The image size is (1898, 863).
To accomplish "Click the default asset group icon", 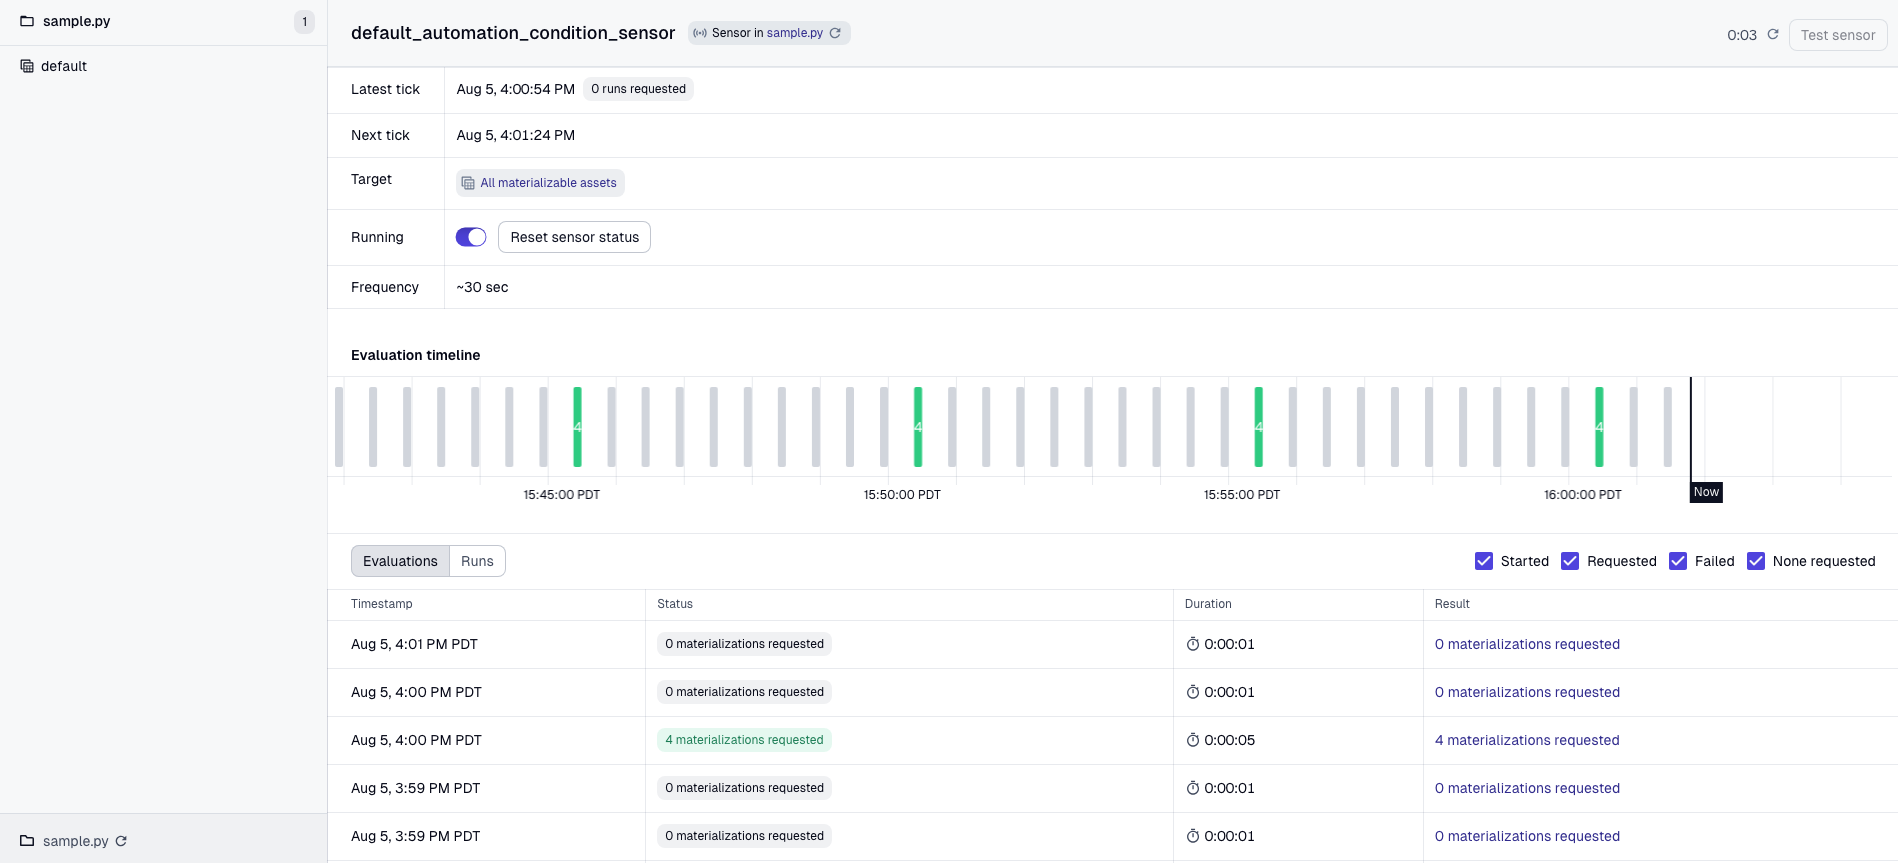I will tap(27, 66).
